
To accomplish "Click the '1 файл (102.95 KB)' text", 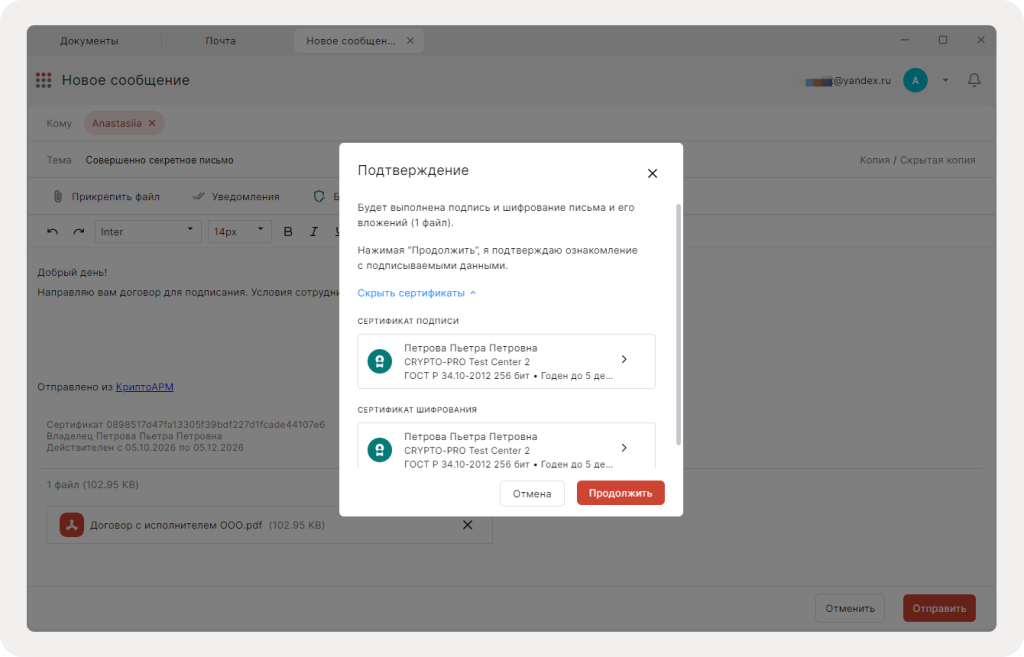I will (93, 485).
